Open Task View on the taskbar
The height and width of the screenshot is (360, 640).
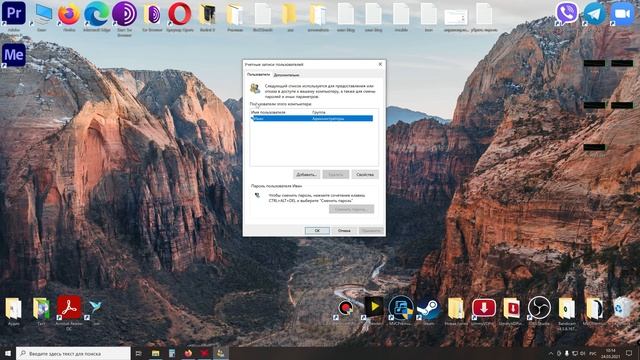(138, 353)
